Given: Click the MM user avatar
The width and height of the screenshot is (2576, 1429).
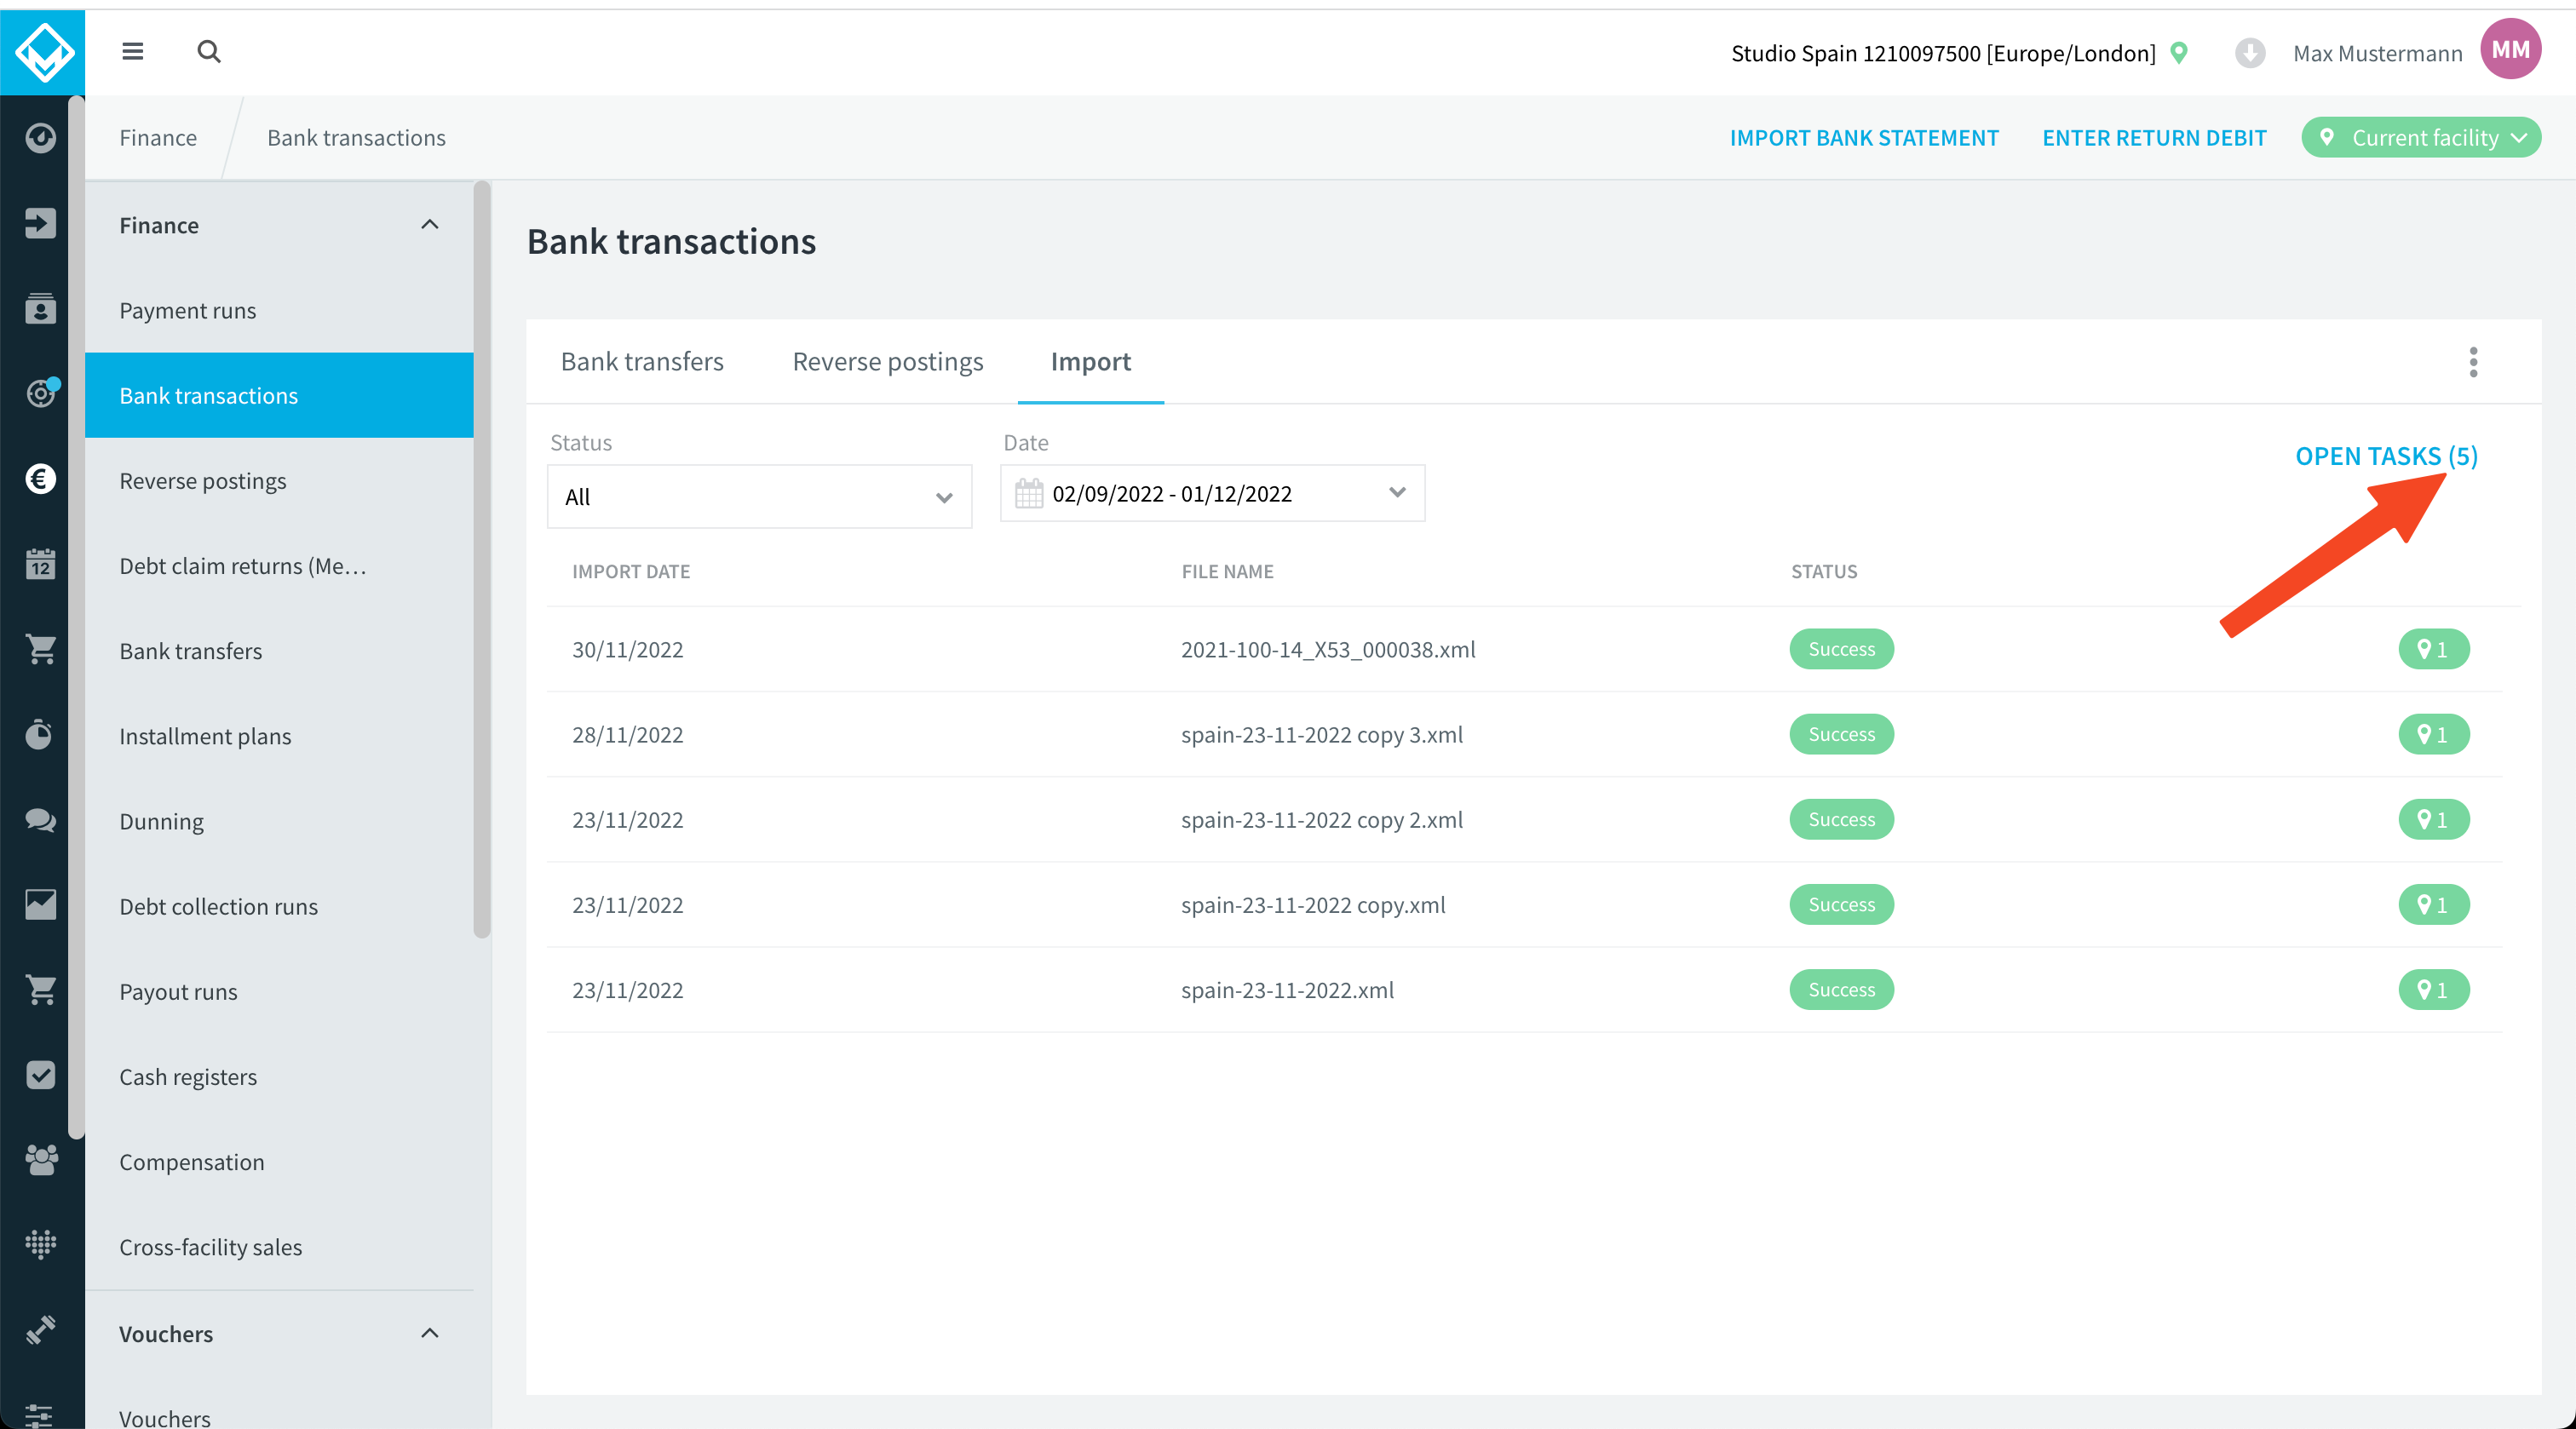Looking at the screenshot, I should point(2511,50).
